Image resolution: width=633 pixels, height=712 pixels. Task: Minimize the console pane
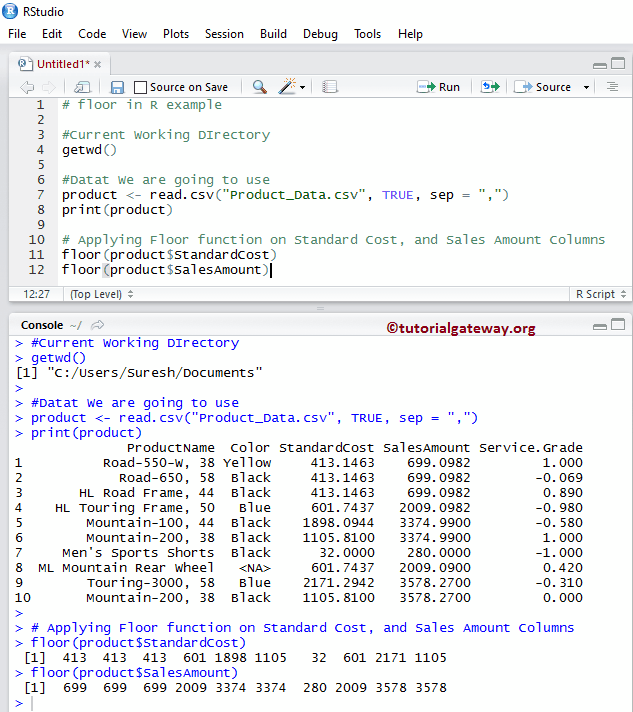[x=600, y=326]
